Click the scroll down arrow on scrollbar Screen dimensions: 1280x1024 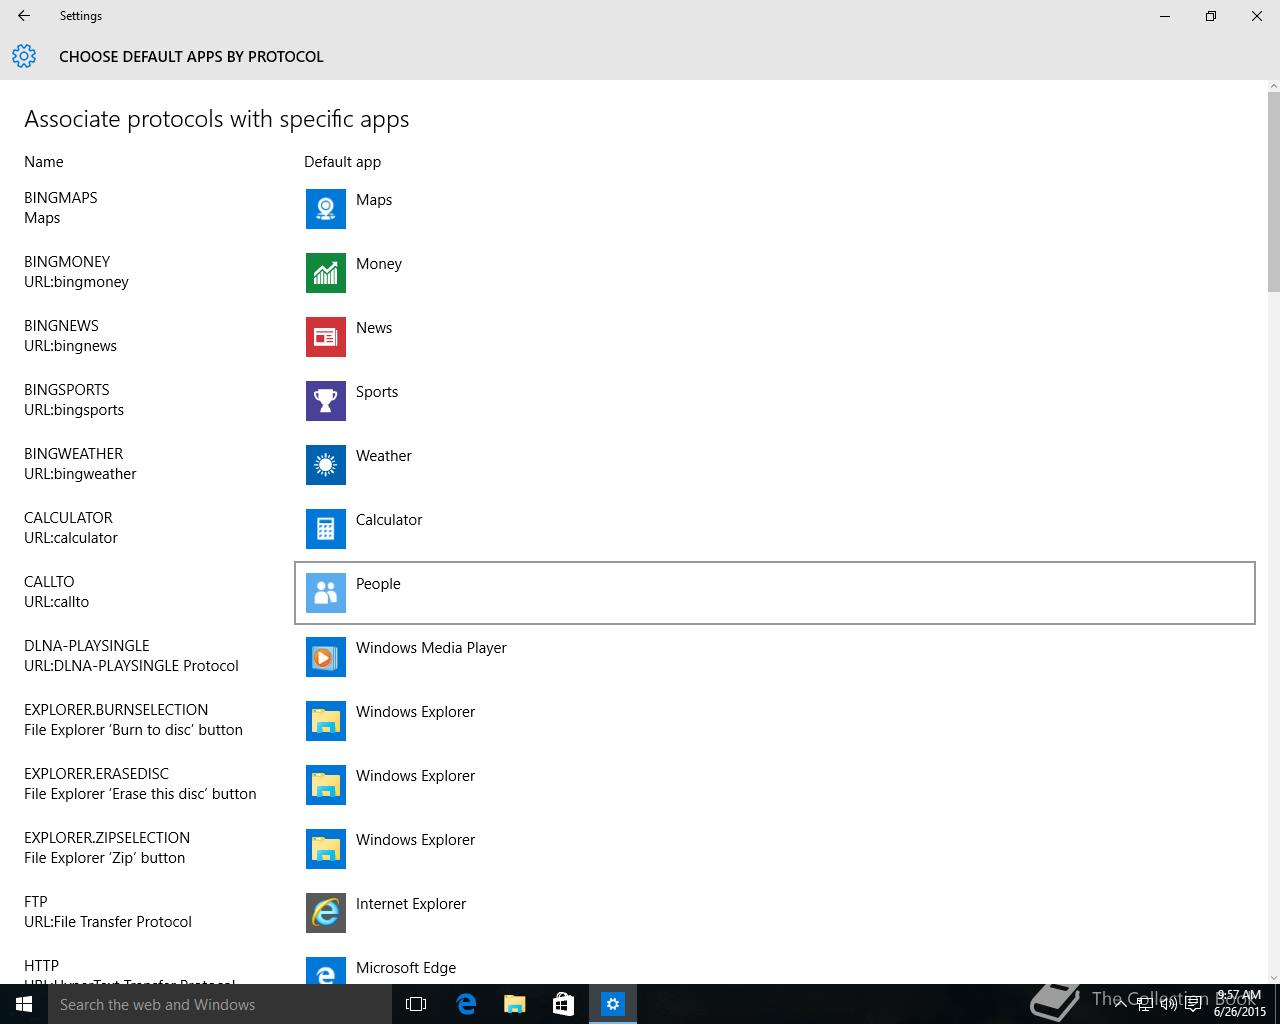click(1273, 976)
